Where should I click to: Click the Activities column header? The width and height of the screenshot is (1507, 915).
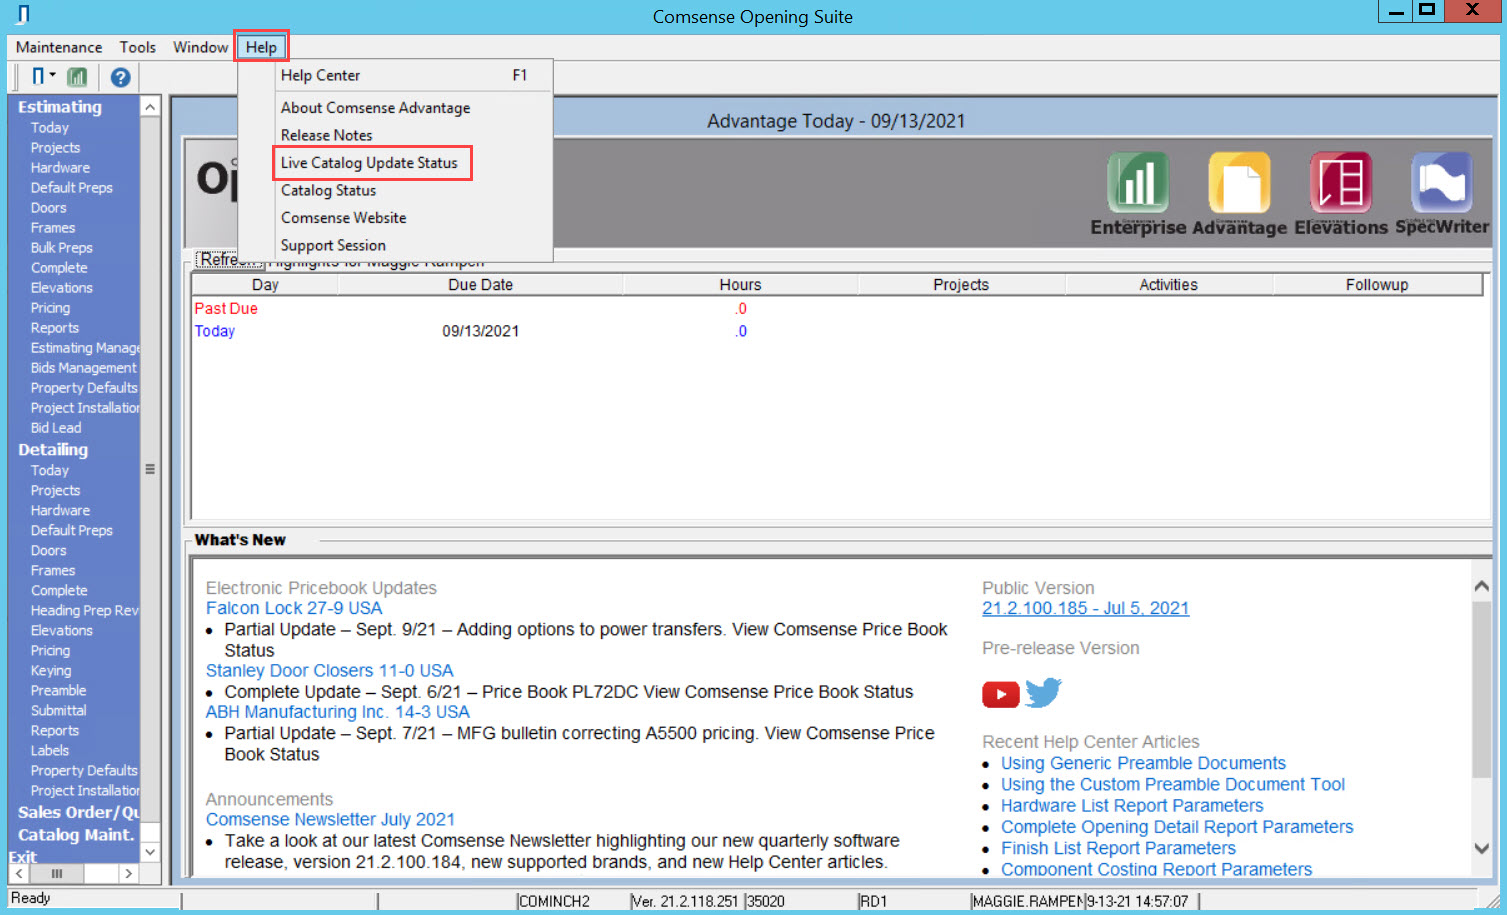click(x=1168, y=285)
